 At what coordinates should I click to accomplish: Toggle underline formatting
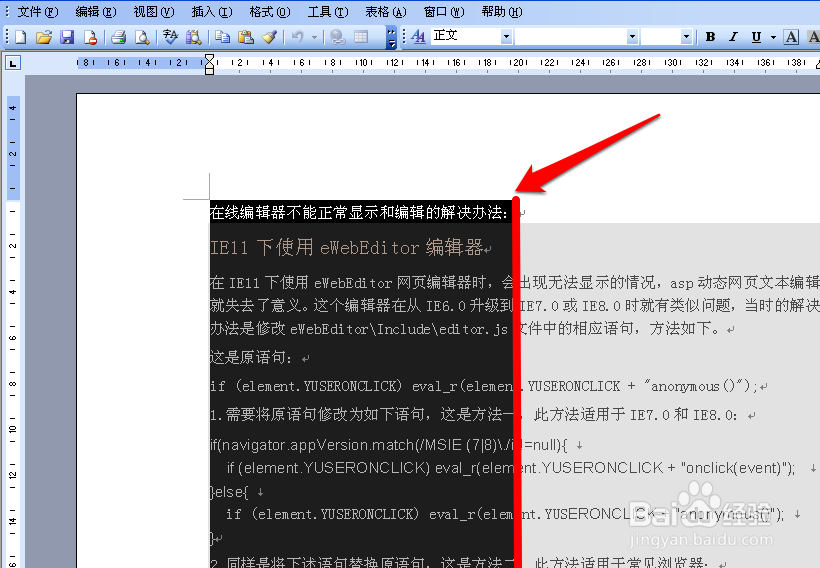point(756,37)
